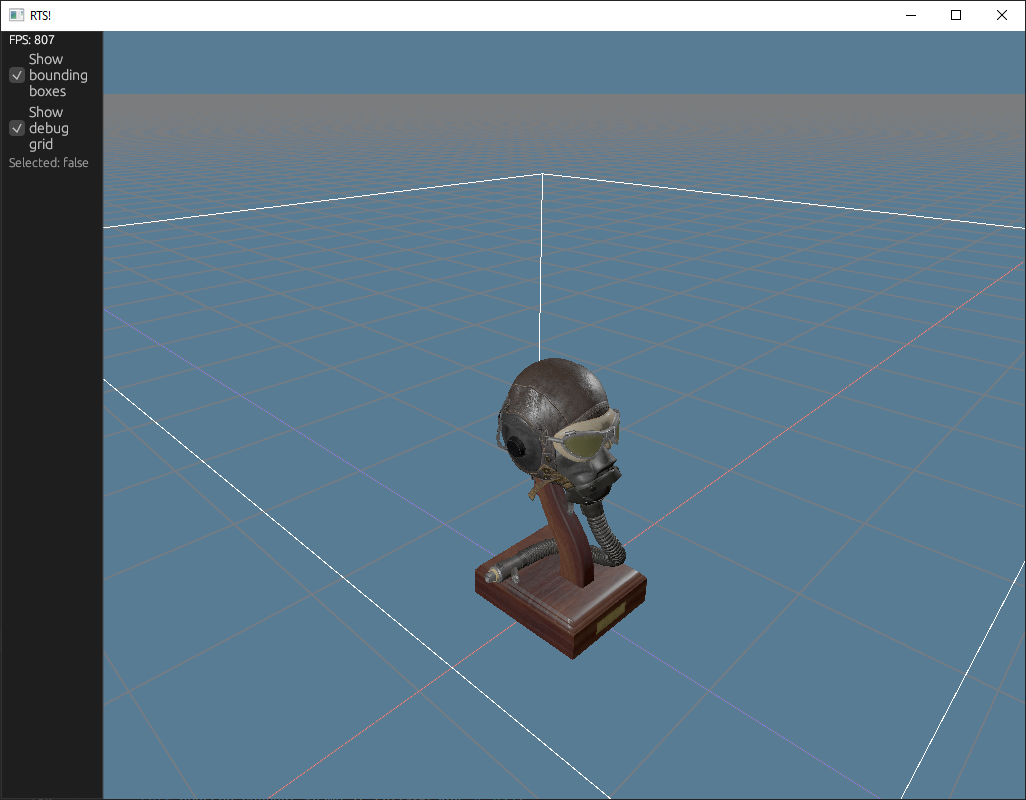Click the Selected: false status text
Screen dimensions: 1026x800
pos(48,163)
